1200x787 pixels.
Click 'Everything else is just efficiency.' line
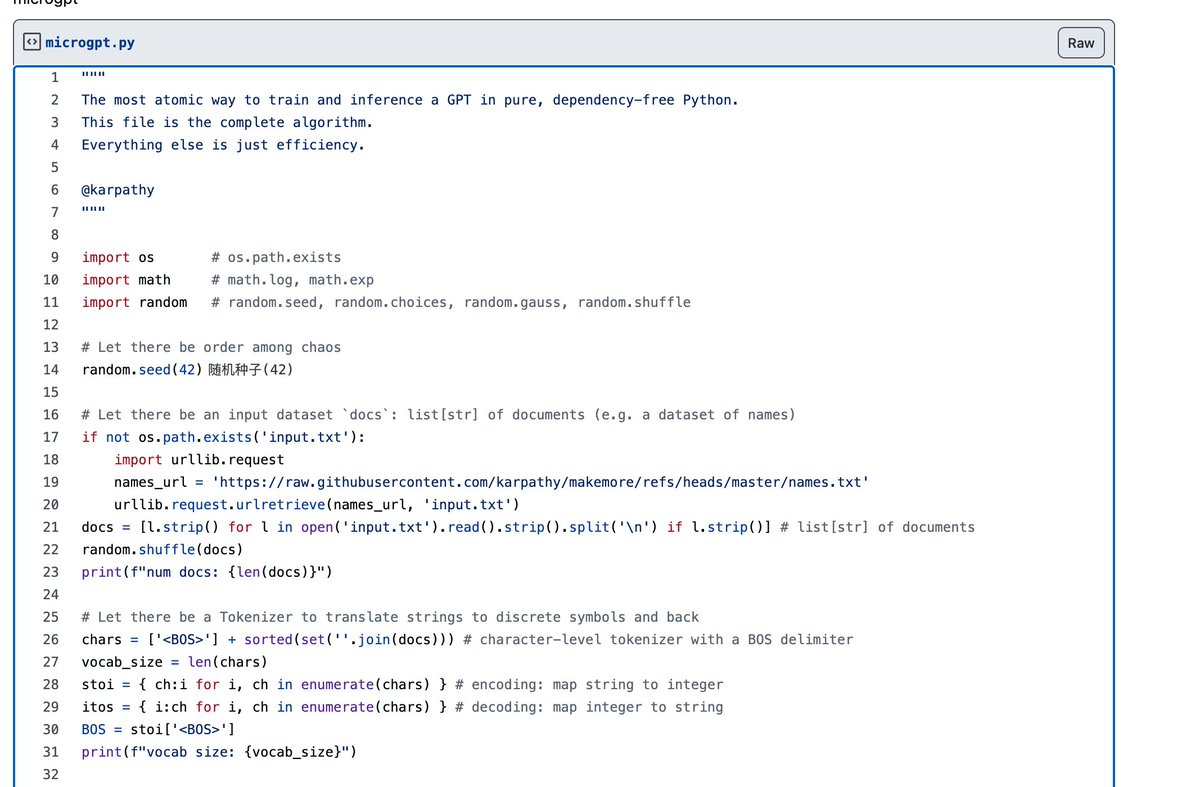(223, 145)
